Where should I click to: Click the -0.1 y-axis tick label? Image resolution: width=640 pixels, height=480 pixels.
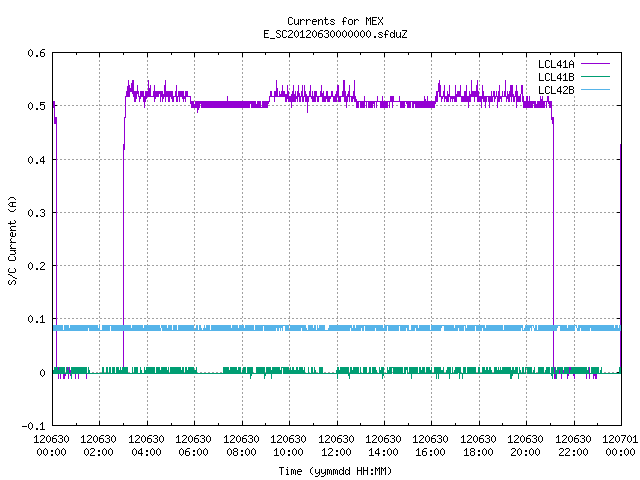(x=33, y=426)
